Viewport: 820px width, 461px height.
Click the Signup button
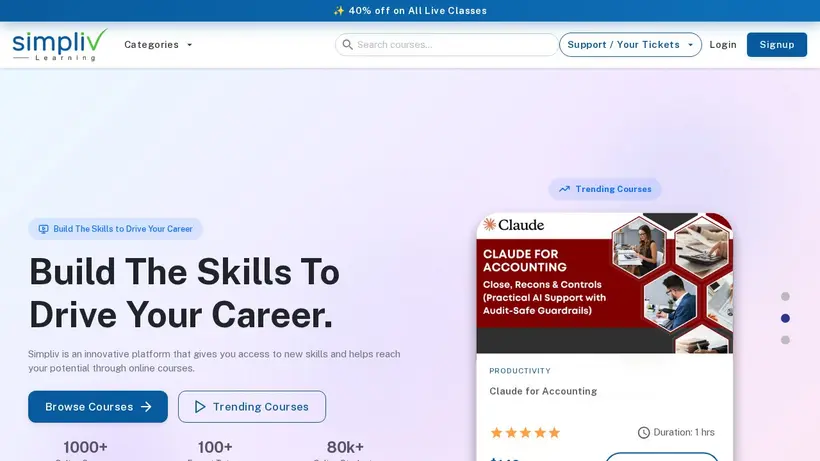pos(777,45)
